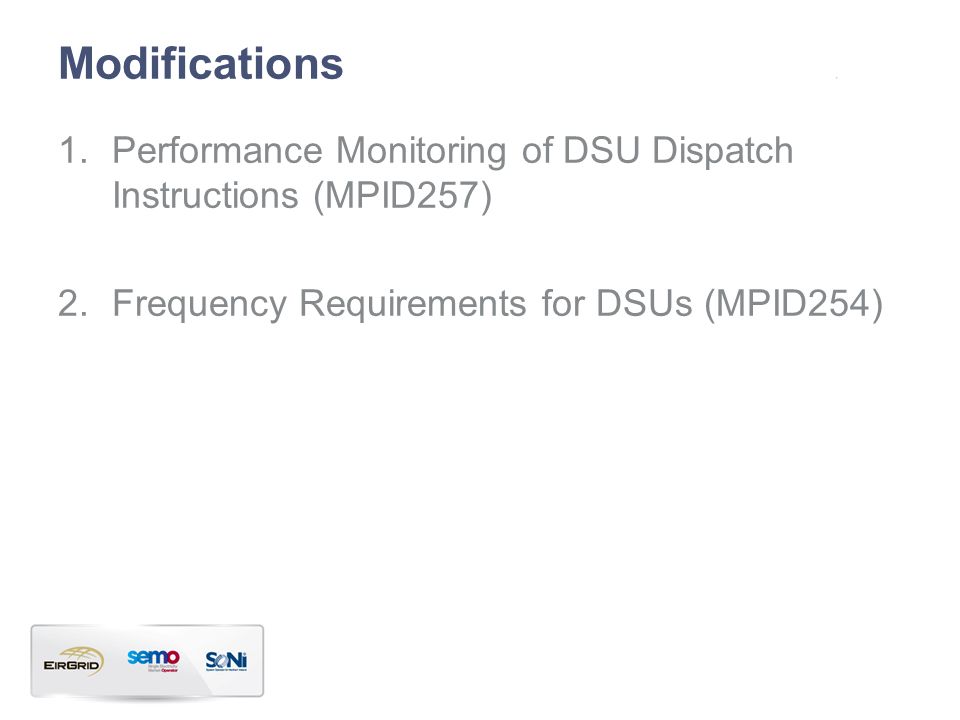Screen dimensions: 960x720
Task: Click the small tagline under SONI logo
Action: click(226, 670)
